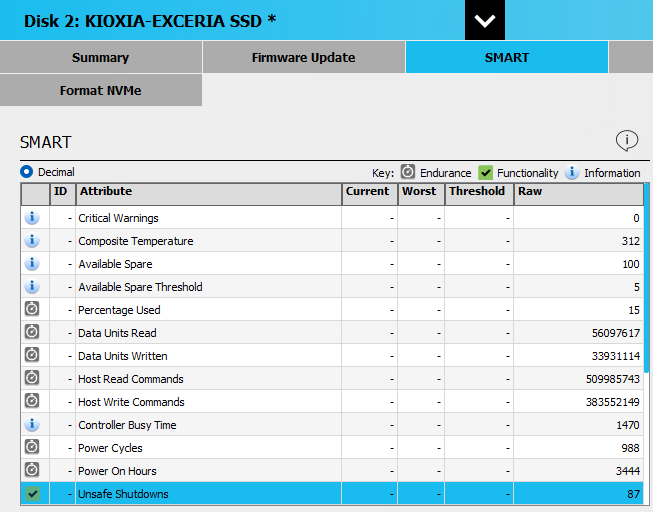Click endurance icon for Power Cycles row
Image resolution: width=653 pixels, height=512 pixels.
pos(32,447)
